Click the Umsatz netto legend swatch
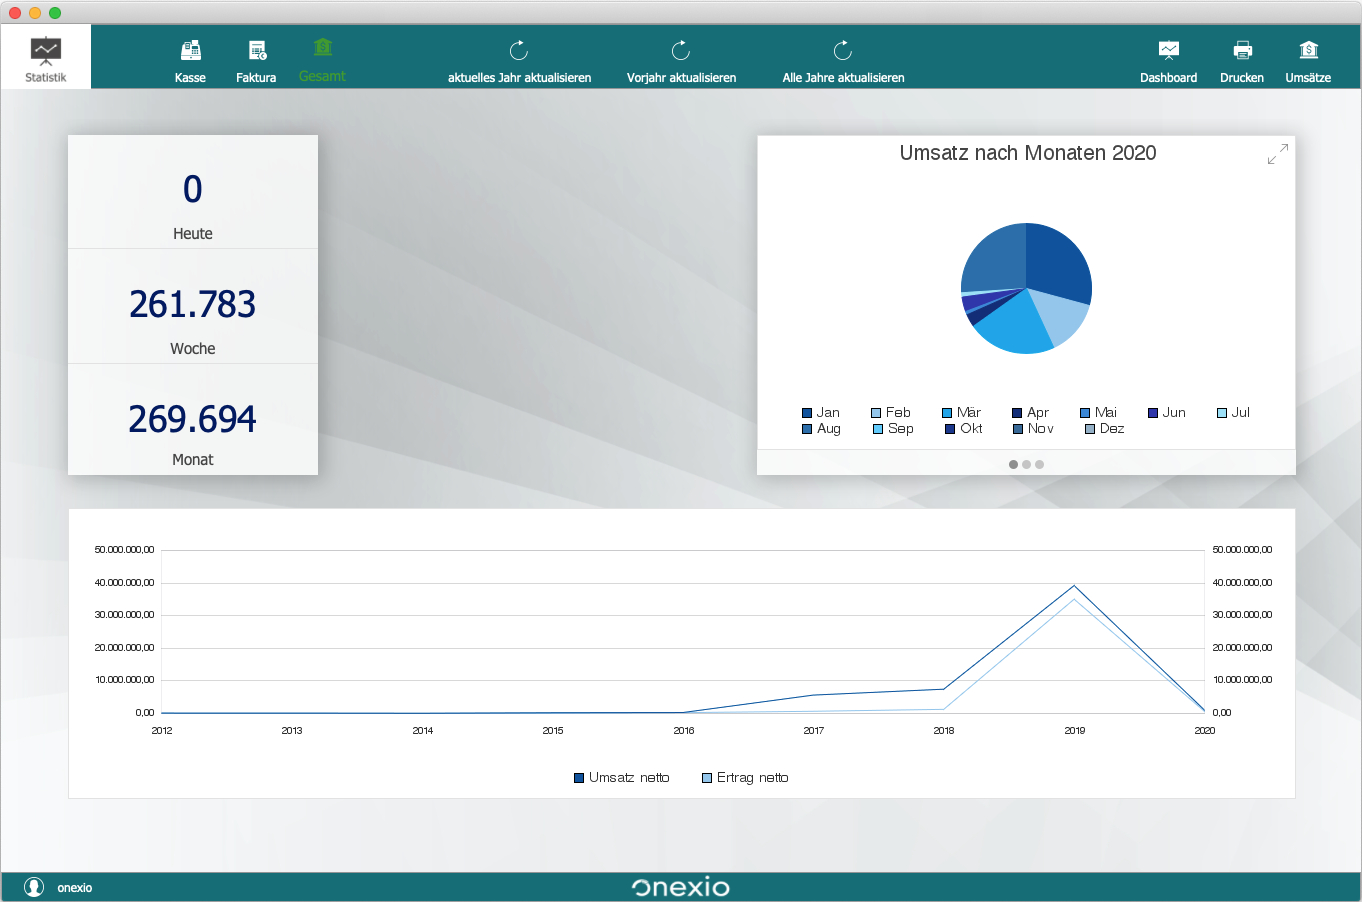Image resolution: width=1362 pixels, height=902 pixels. [x=579, y=778]
